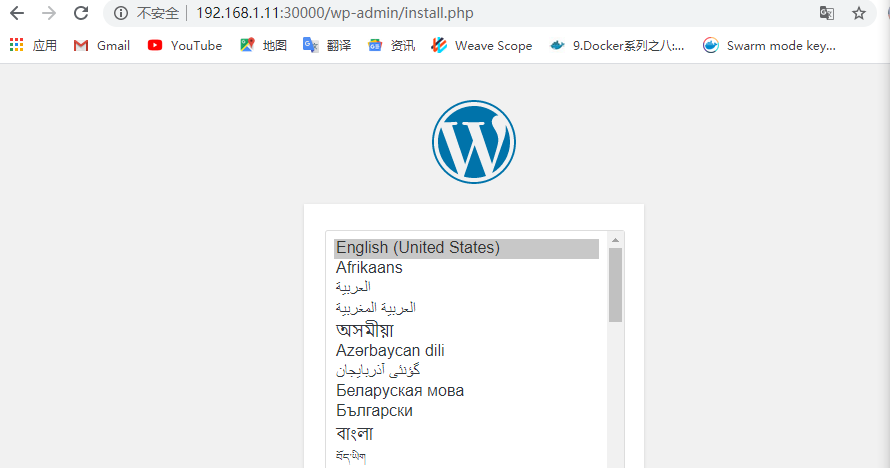Go back with the browser back arrow

click(x=17, y=13)
